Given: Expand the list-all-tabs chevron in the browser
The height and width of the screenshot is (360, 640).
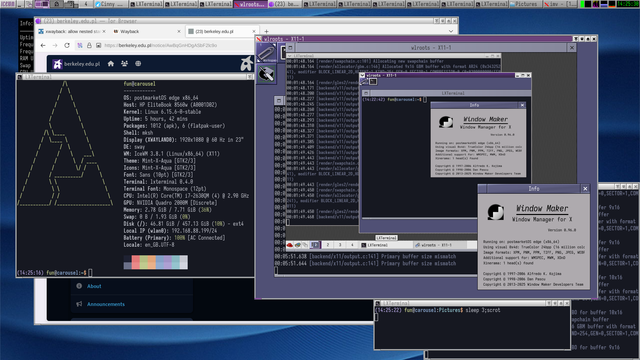Looking at the screenshot, I should pos(451,31).
